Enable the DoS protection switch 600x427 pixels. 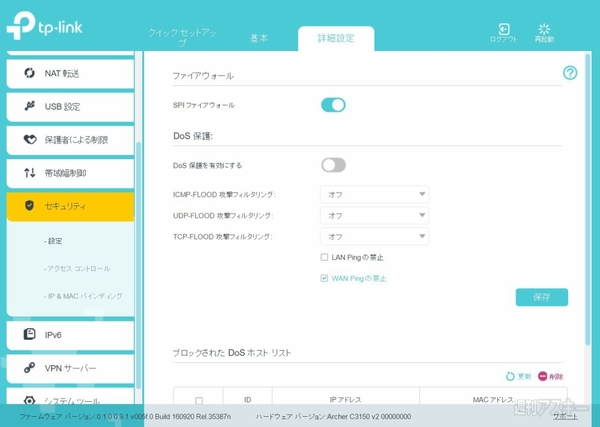point(333,165)
